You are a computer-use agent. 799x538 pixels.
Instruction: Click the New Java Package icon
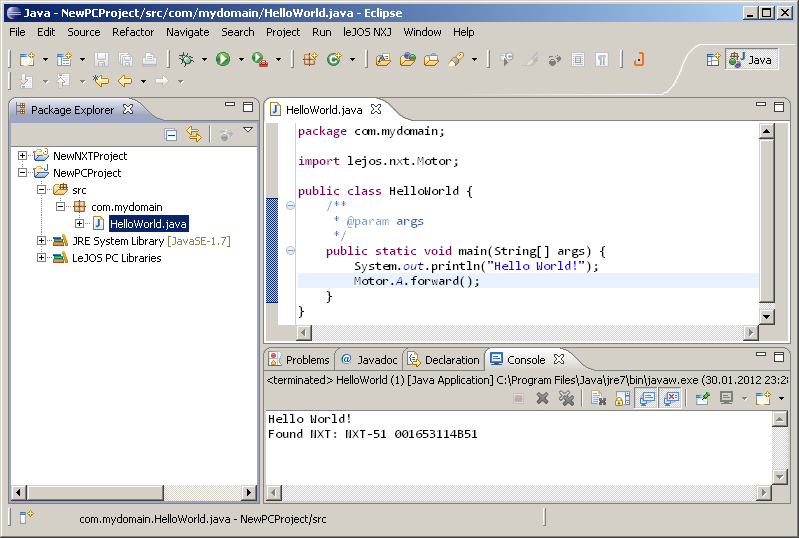click(310, 60)
